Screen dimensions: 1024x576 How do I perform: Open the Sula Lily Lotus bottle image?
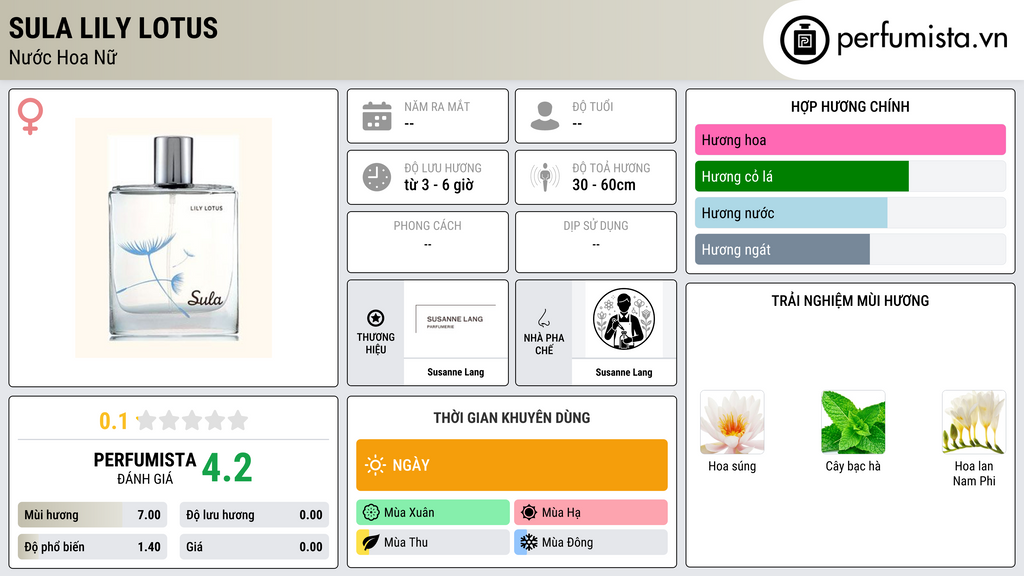(x=174, y=238)
